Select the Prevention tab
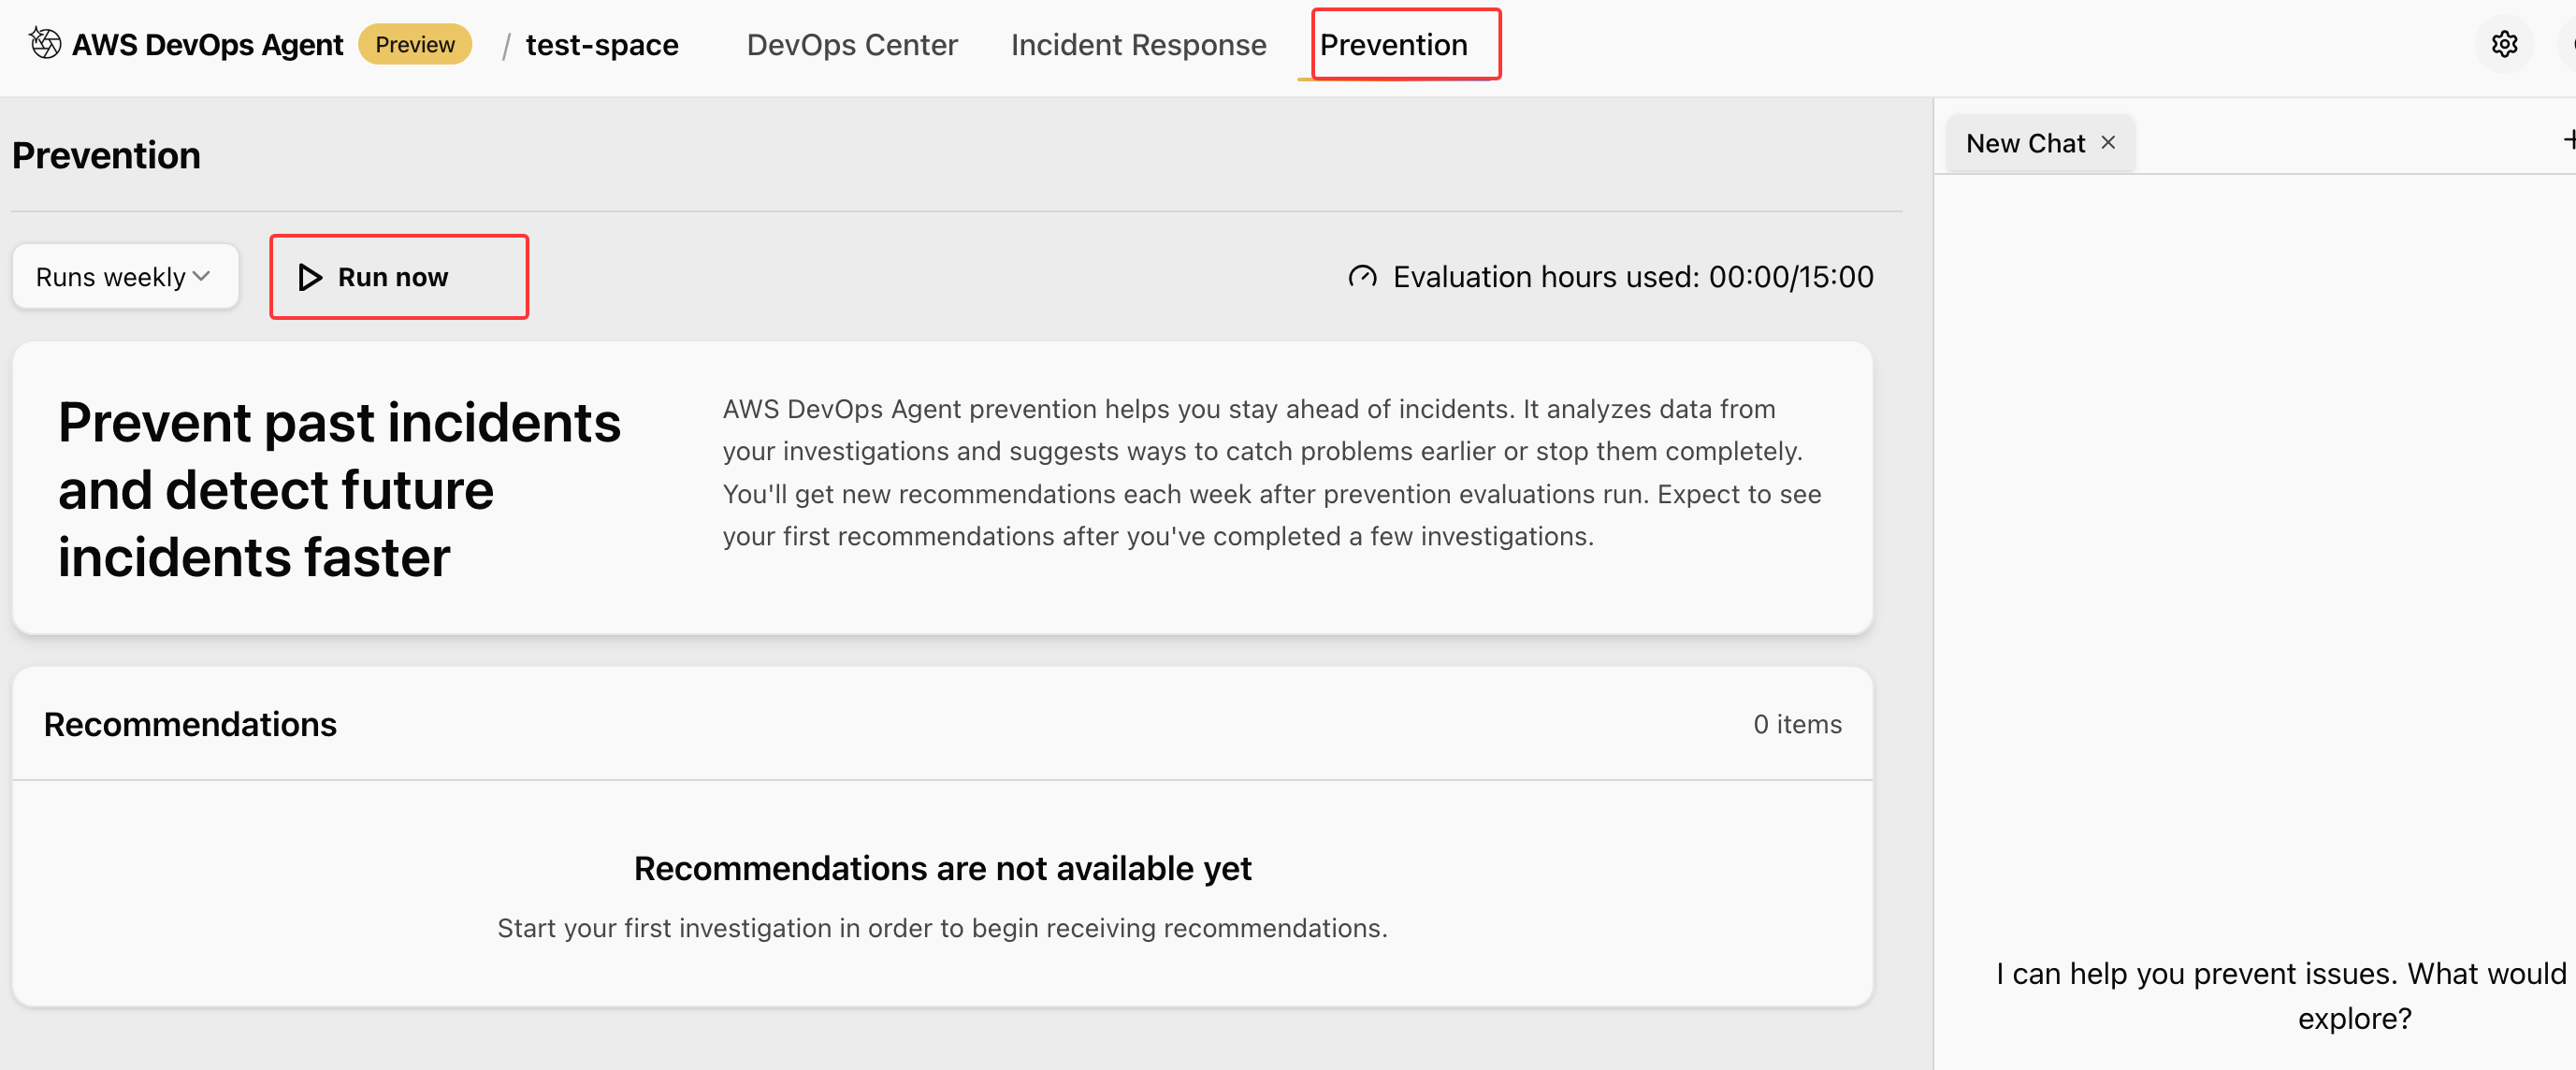2576x1070 pixels. [1393, 44]
